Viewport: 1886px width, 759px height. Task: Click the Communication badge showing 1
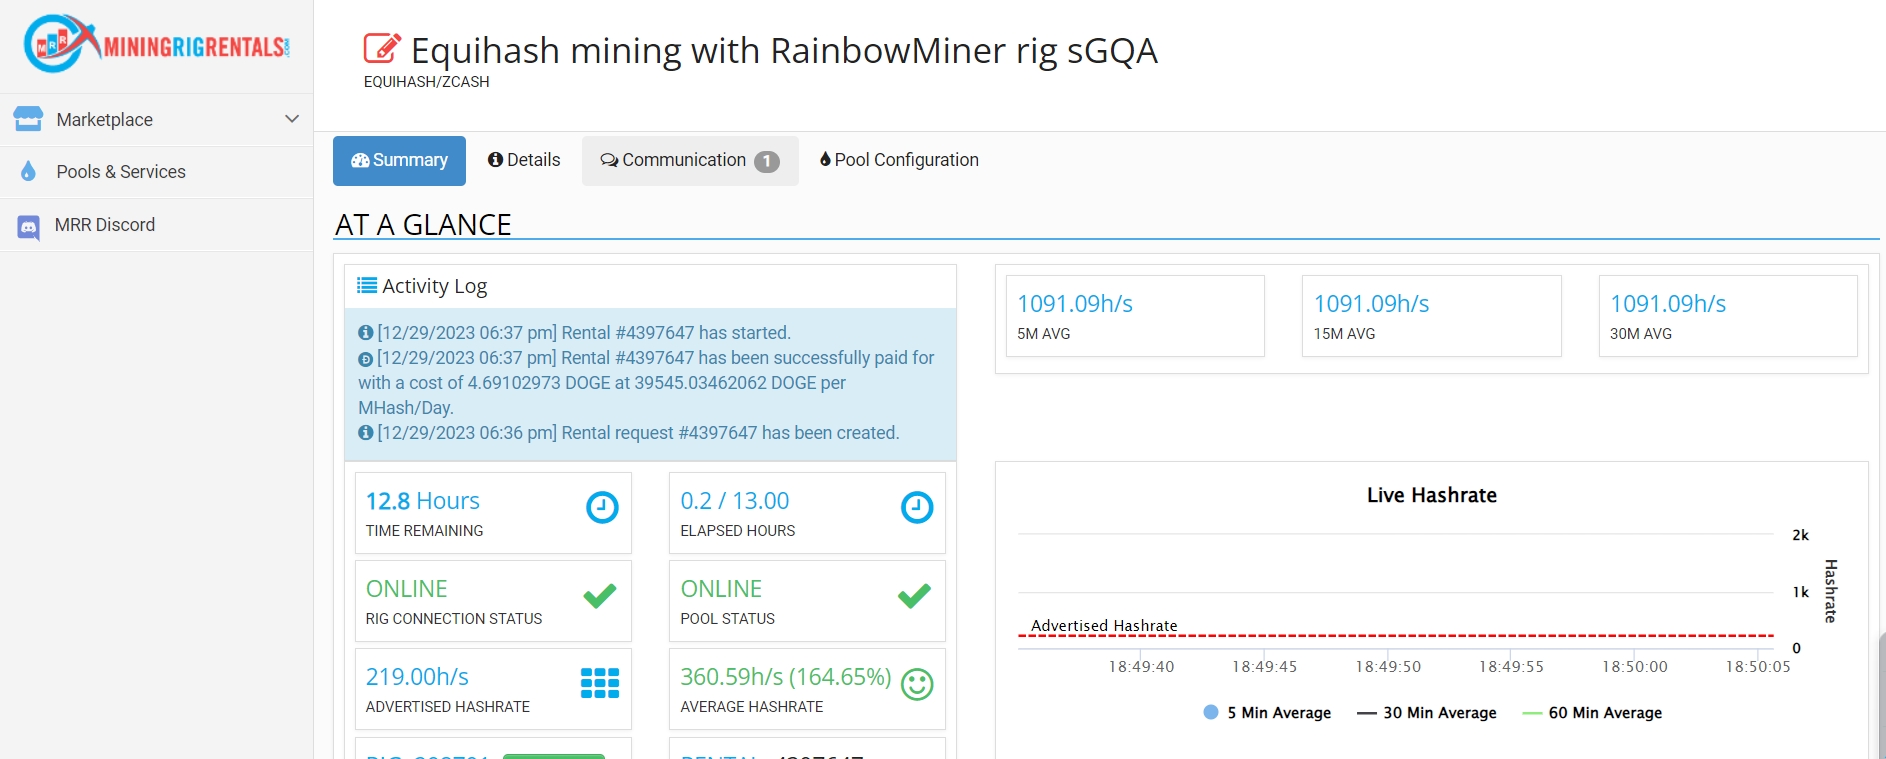point(767,161)
